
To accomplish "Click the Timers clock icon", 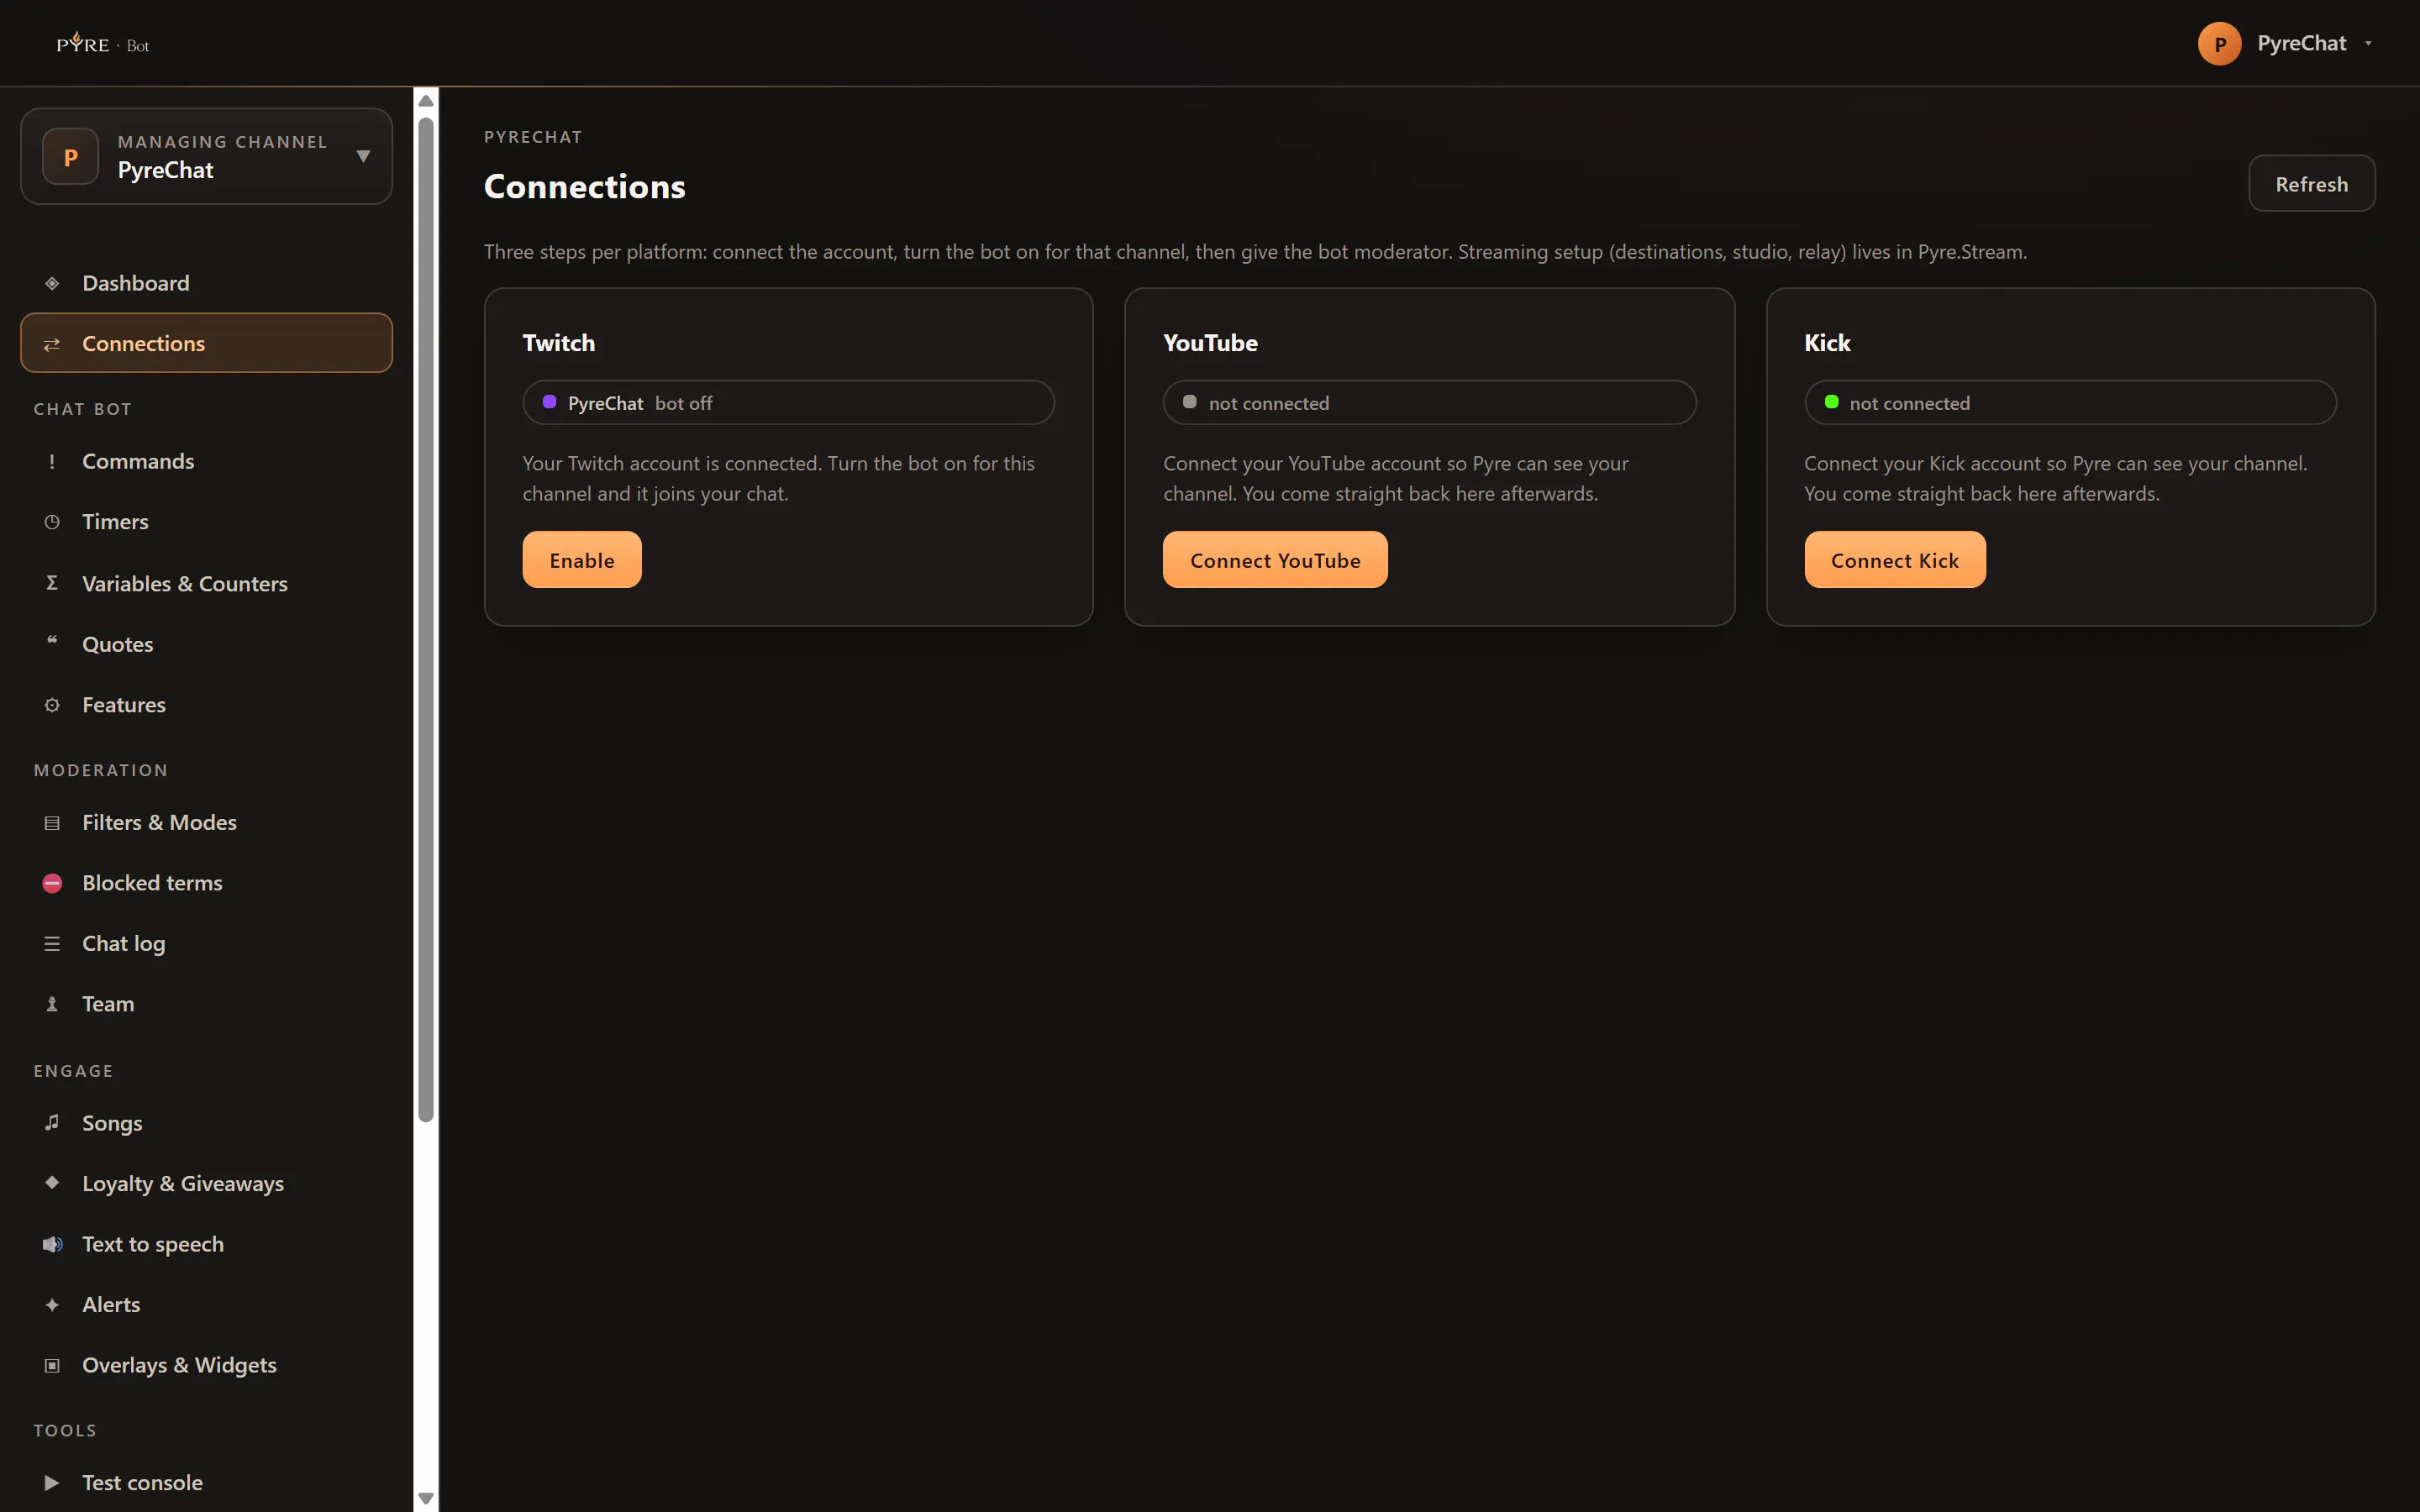I will pos(52,522).
